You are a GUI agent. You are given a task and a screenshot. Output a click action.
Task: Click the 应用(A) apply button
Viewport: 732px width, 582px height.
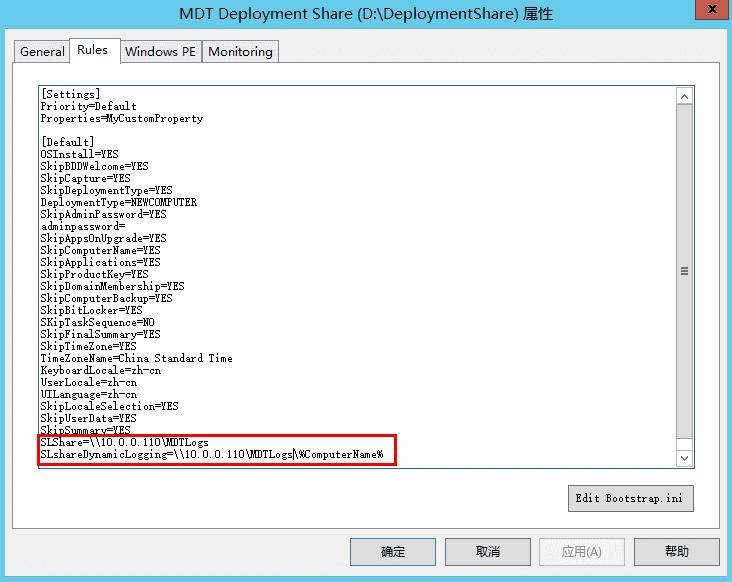(x=582, y=552)
